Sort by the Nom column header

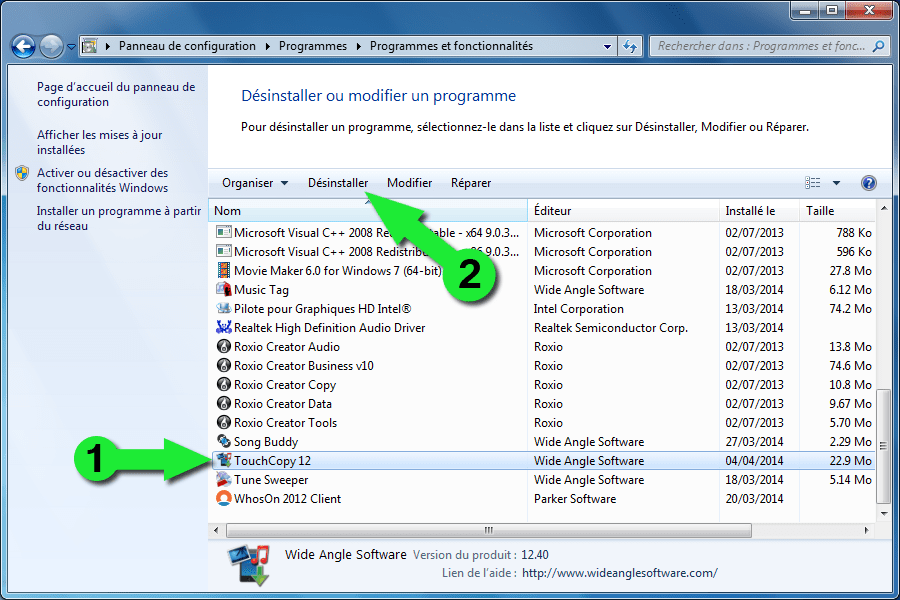[368, 211]
